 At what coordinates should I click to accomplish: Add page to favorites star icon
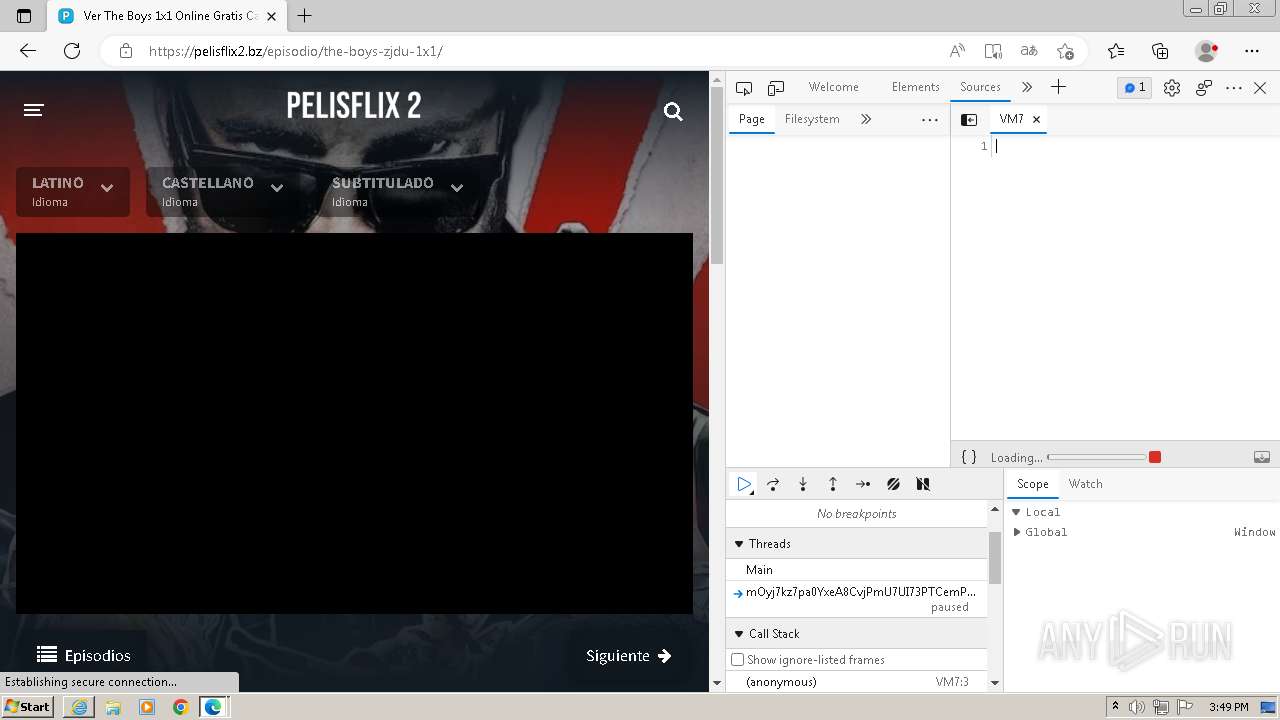coord(1065,51)
